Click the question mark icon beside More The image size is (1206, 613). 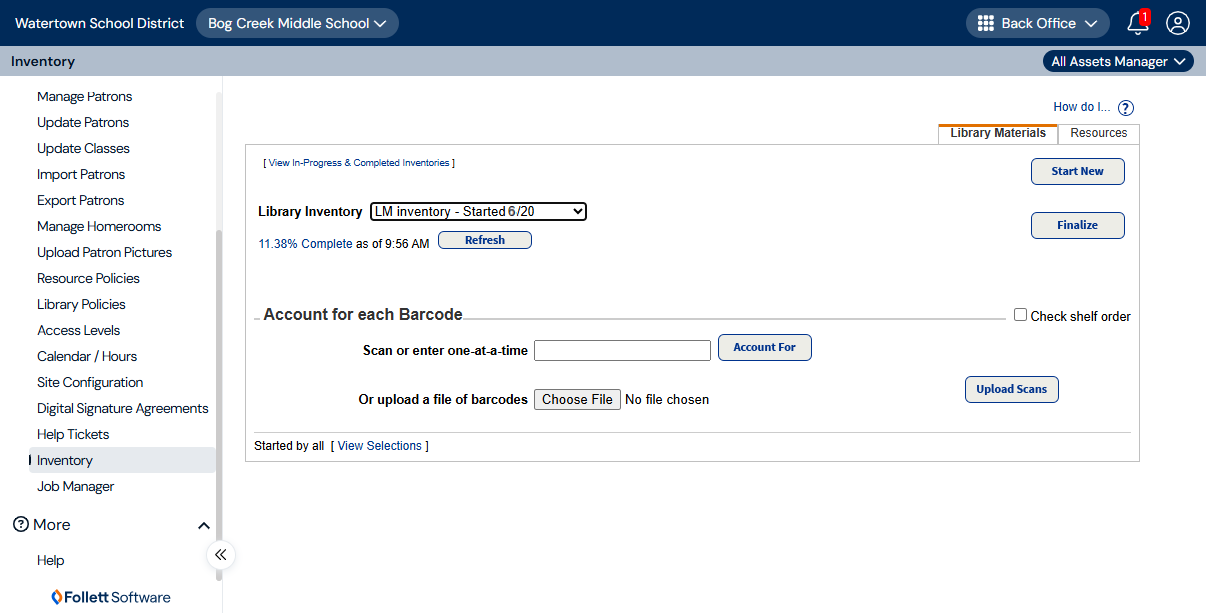pos(21,524)
